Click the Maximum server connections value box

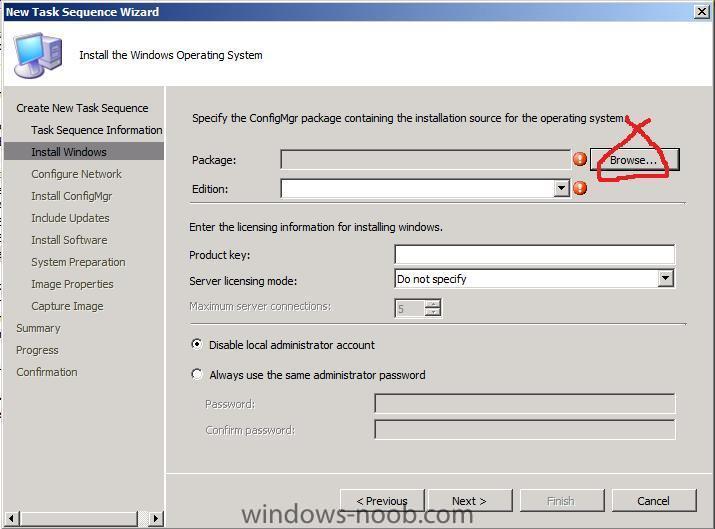(x=410, y=309)
